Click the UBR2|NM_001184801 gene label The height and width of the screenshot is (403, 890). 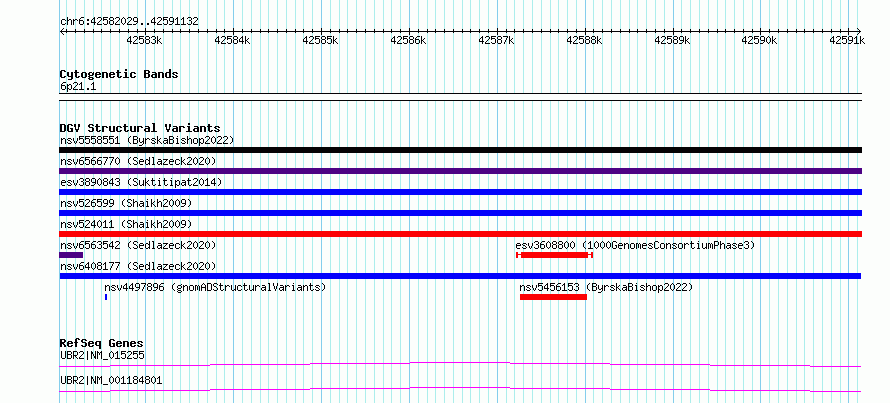point(111,380)
